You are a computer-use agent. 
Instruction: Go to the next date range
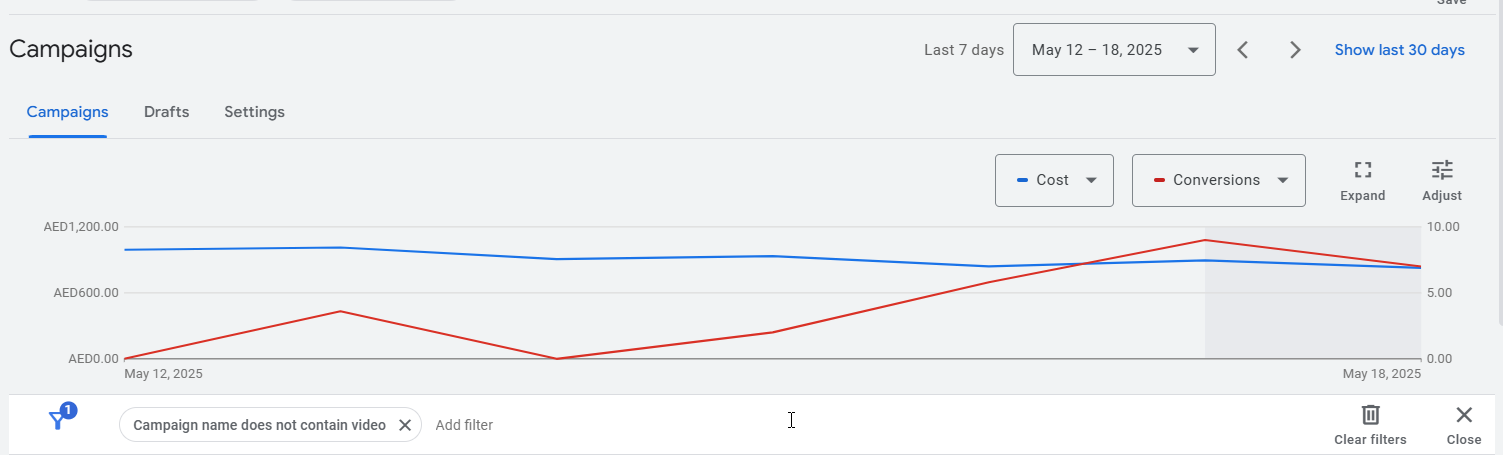[1295, 50]
